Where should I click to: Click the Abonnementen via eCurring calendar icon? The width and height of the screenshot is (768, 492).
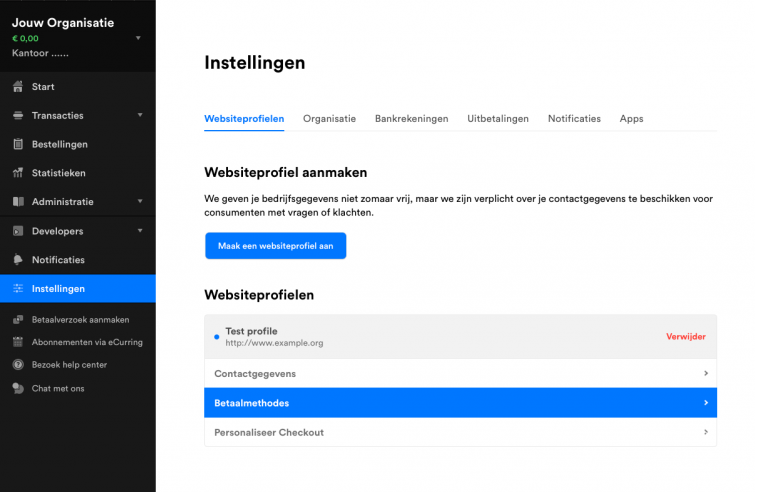18,342
